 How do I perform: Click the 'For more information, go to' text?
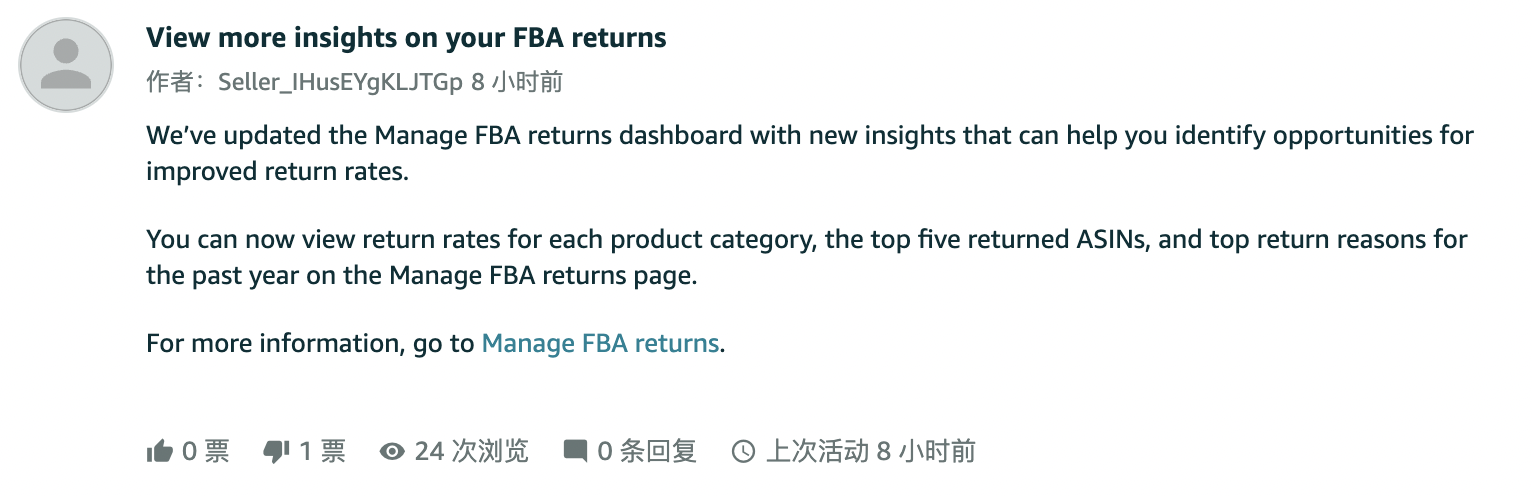tap(310, 344)
